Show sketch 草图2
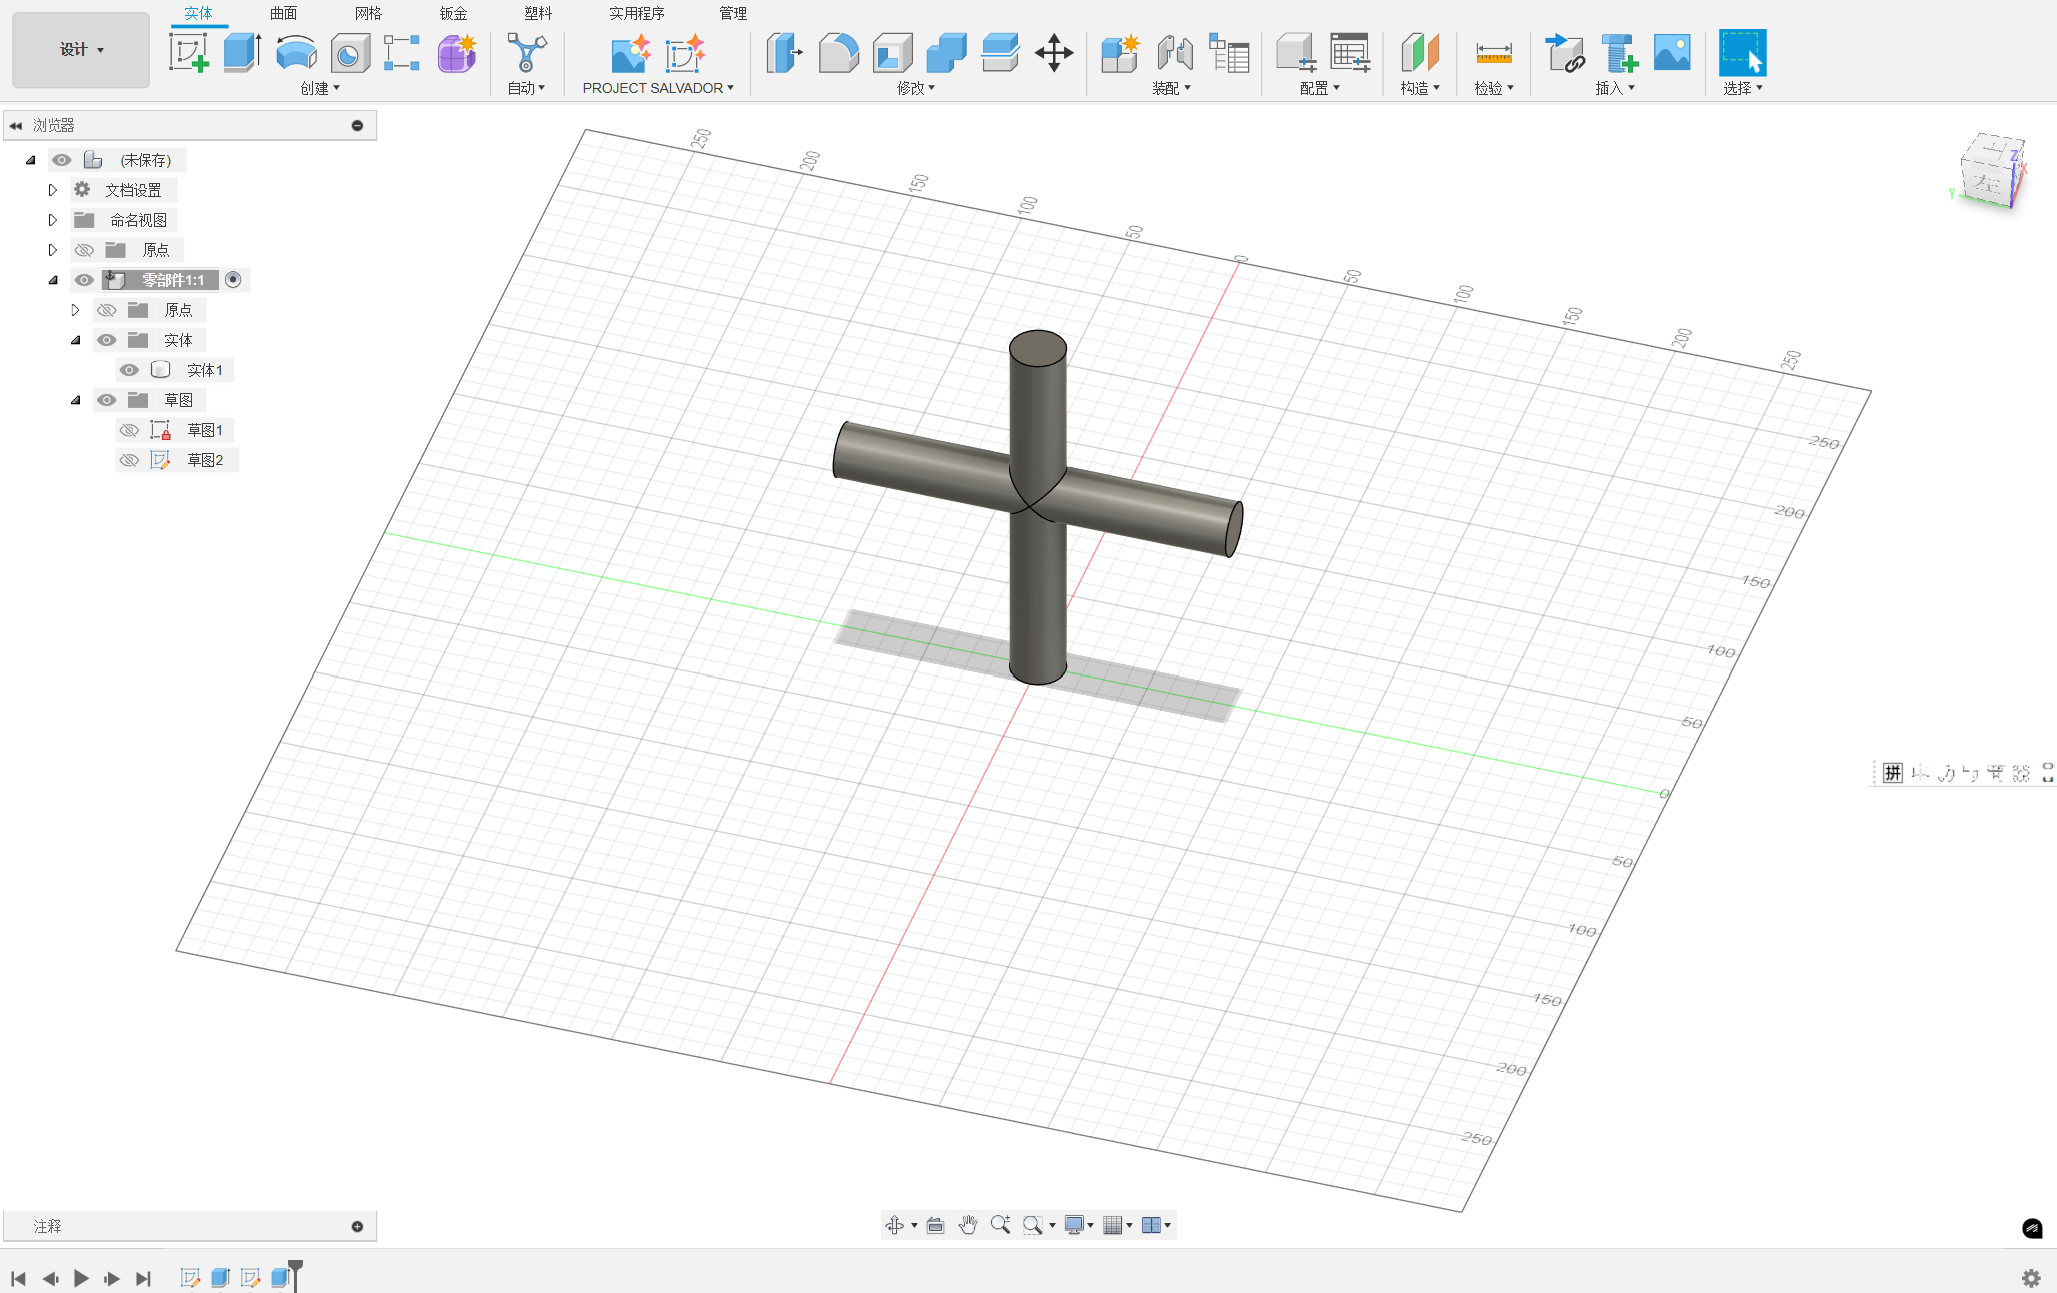 129,460
